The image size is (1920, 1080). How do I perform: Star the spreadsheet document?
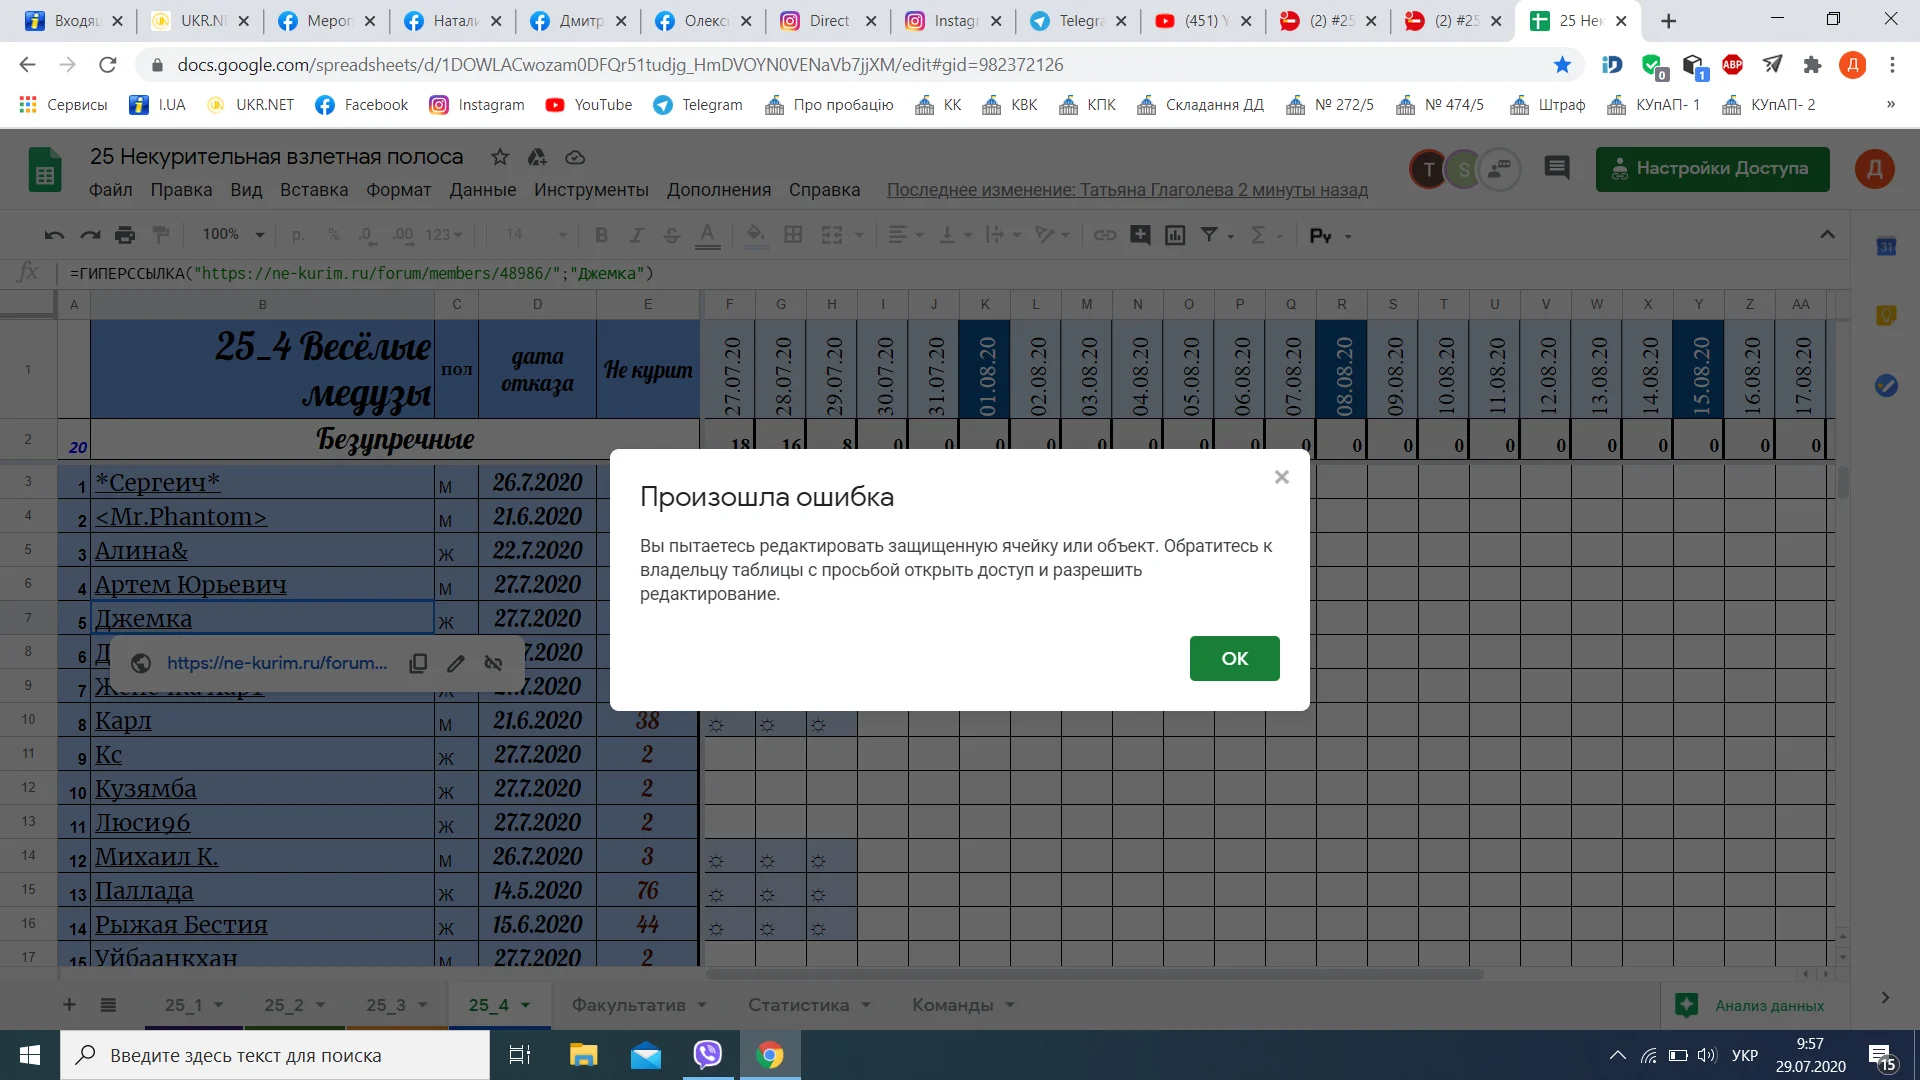[x=500, y=157]
